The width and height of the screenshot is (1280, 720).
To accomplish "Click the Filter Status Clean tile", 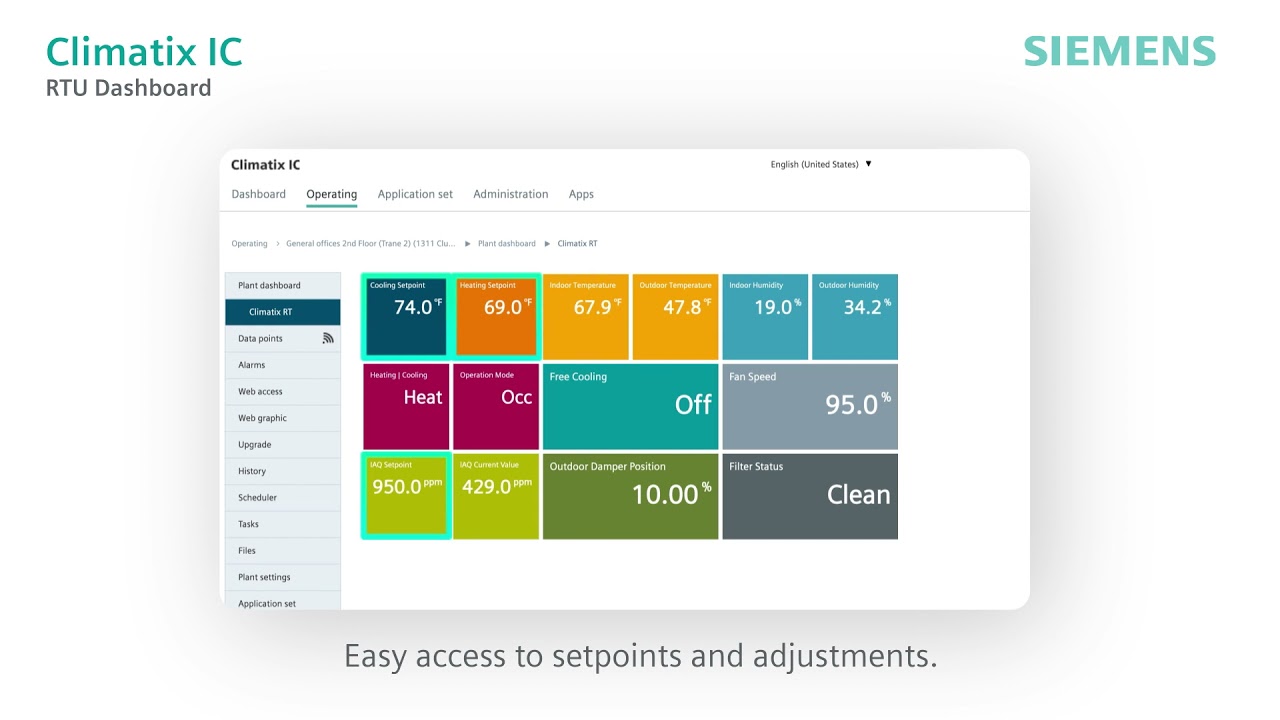I will pyautogui.click(x=810, y=496).
